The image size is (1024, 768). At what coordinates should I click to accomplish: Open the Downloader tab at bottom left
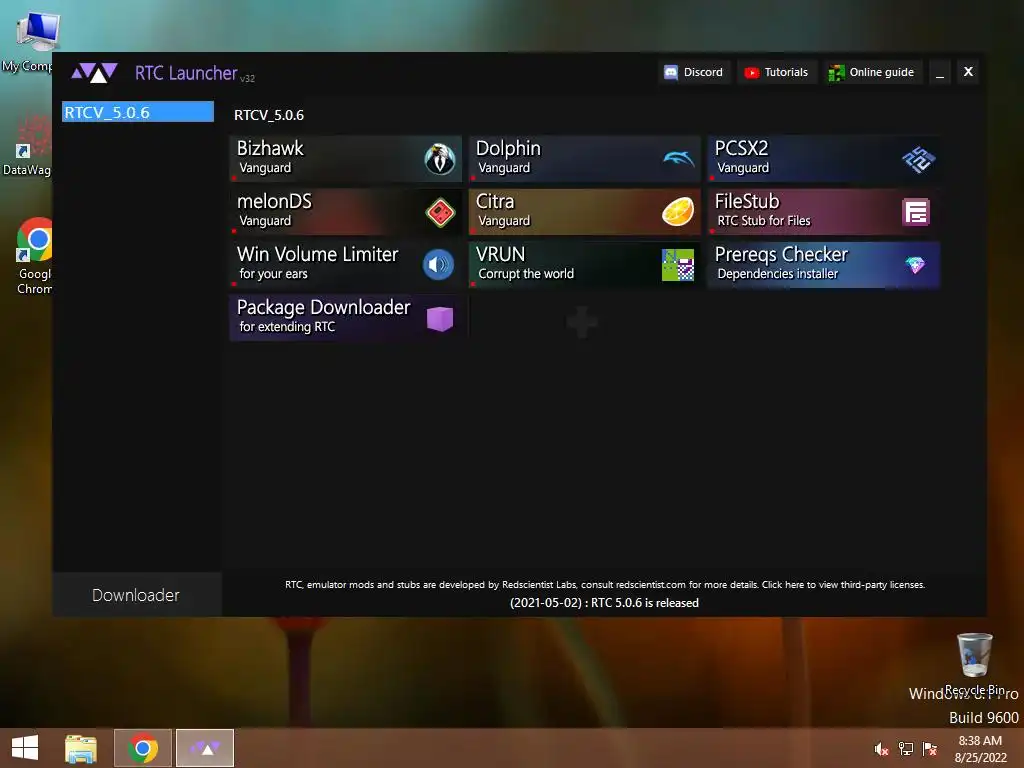pos(136,595)
